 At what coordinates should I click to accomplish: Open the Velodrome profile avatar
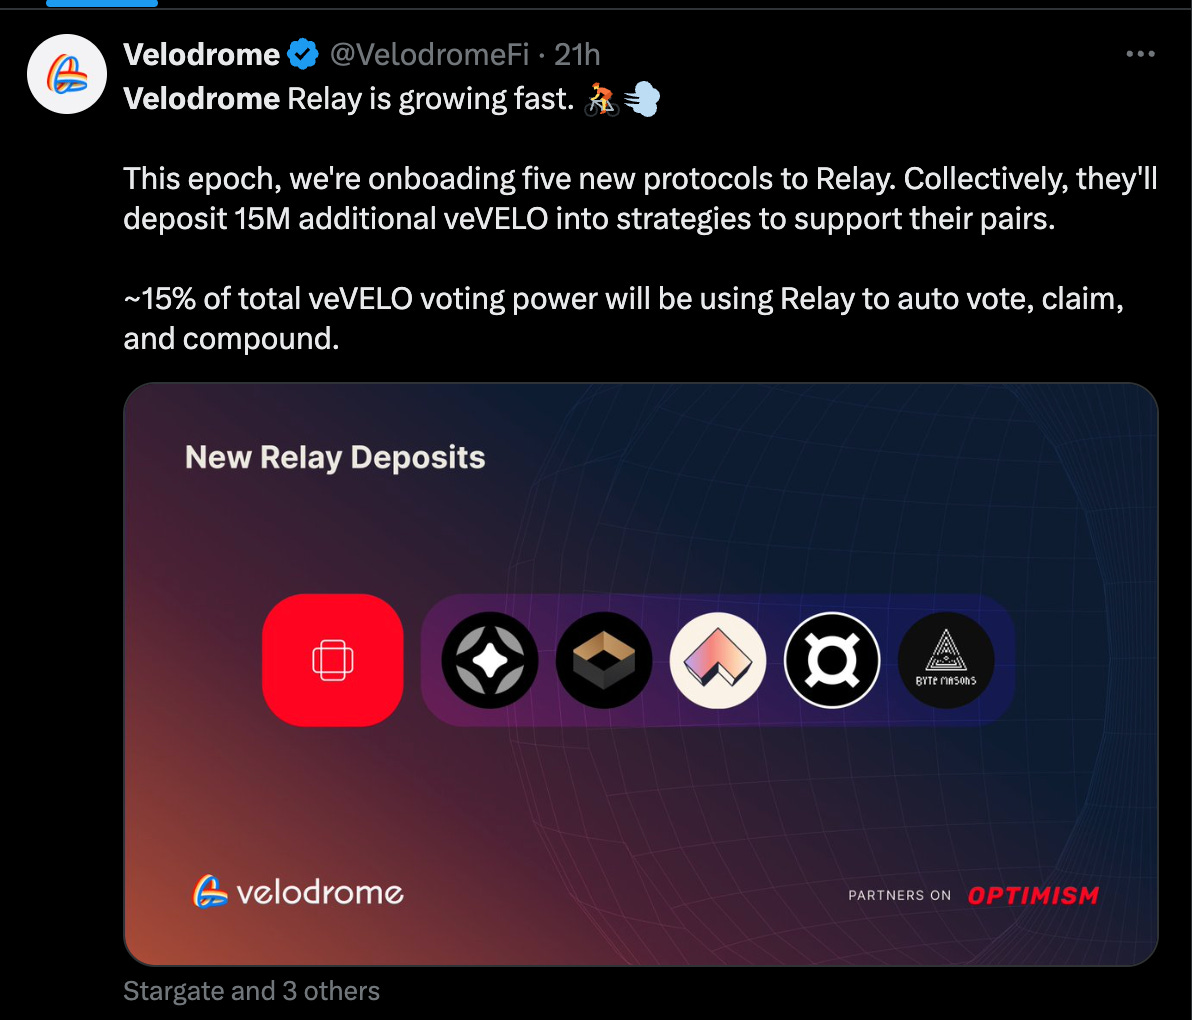67,74
